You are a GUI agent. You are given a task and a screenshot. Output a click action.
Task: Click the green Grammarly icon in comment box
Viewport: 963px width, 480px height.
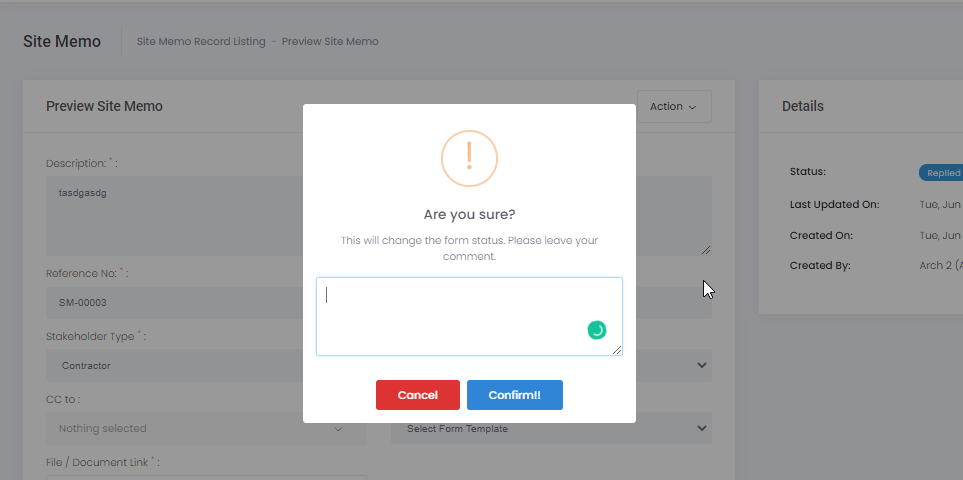click(x=597, y=330)
